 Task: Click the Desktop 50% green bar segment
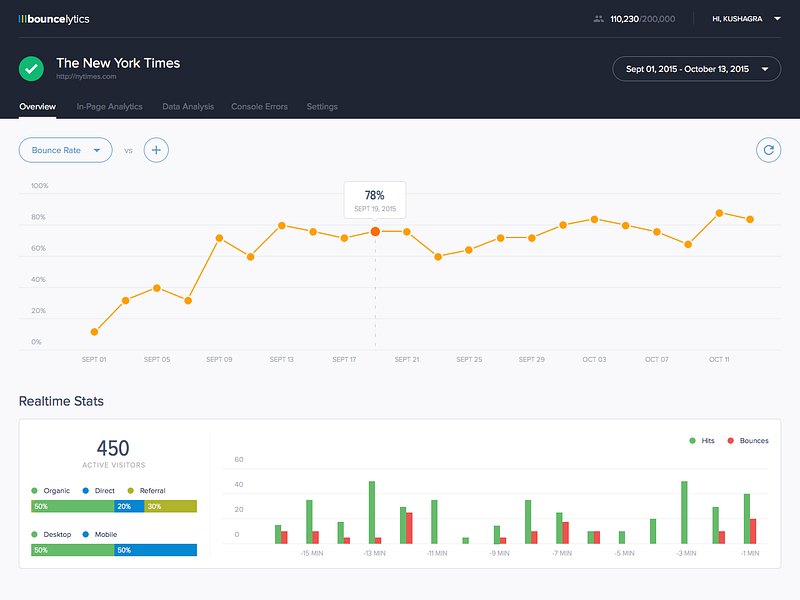coord(72,550)
